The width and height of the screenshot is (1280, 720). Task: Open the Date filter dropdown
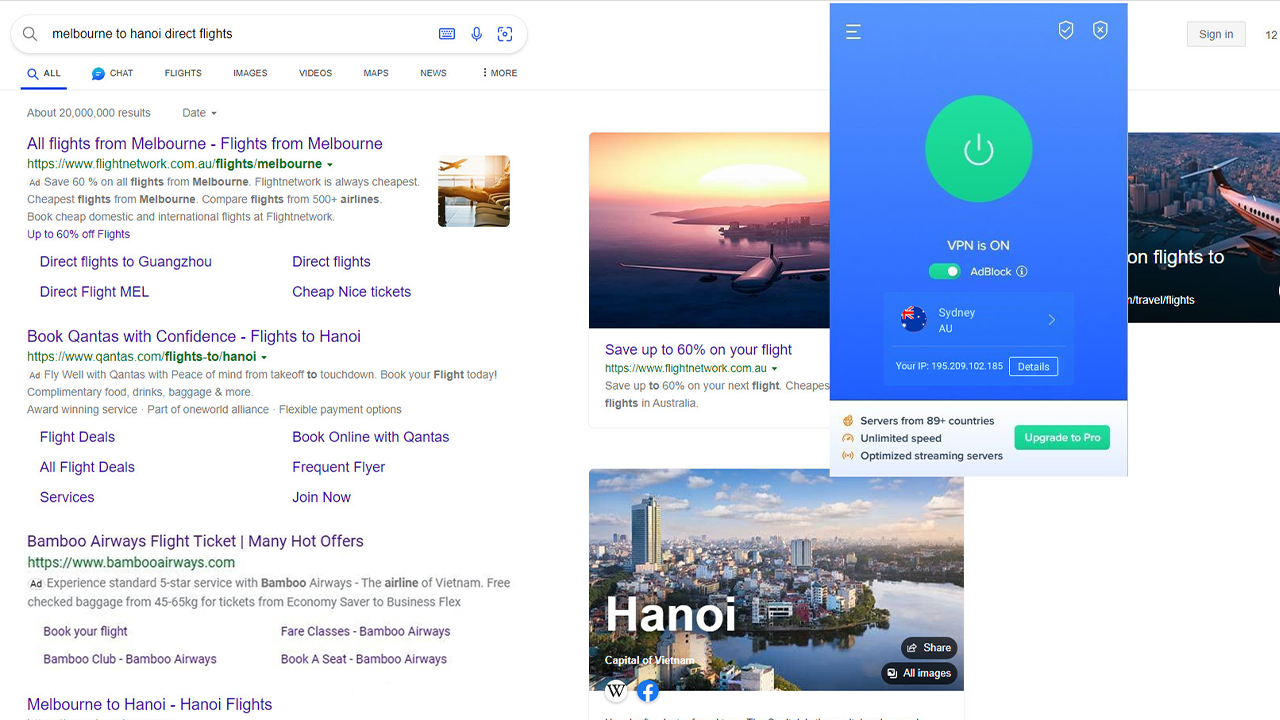pos(199,113)
